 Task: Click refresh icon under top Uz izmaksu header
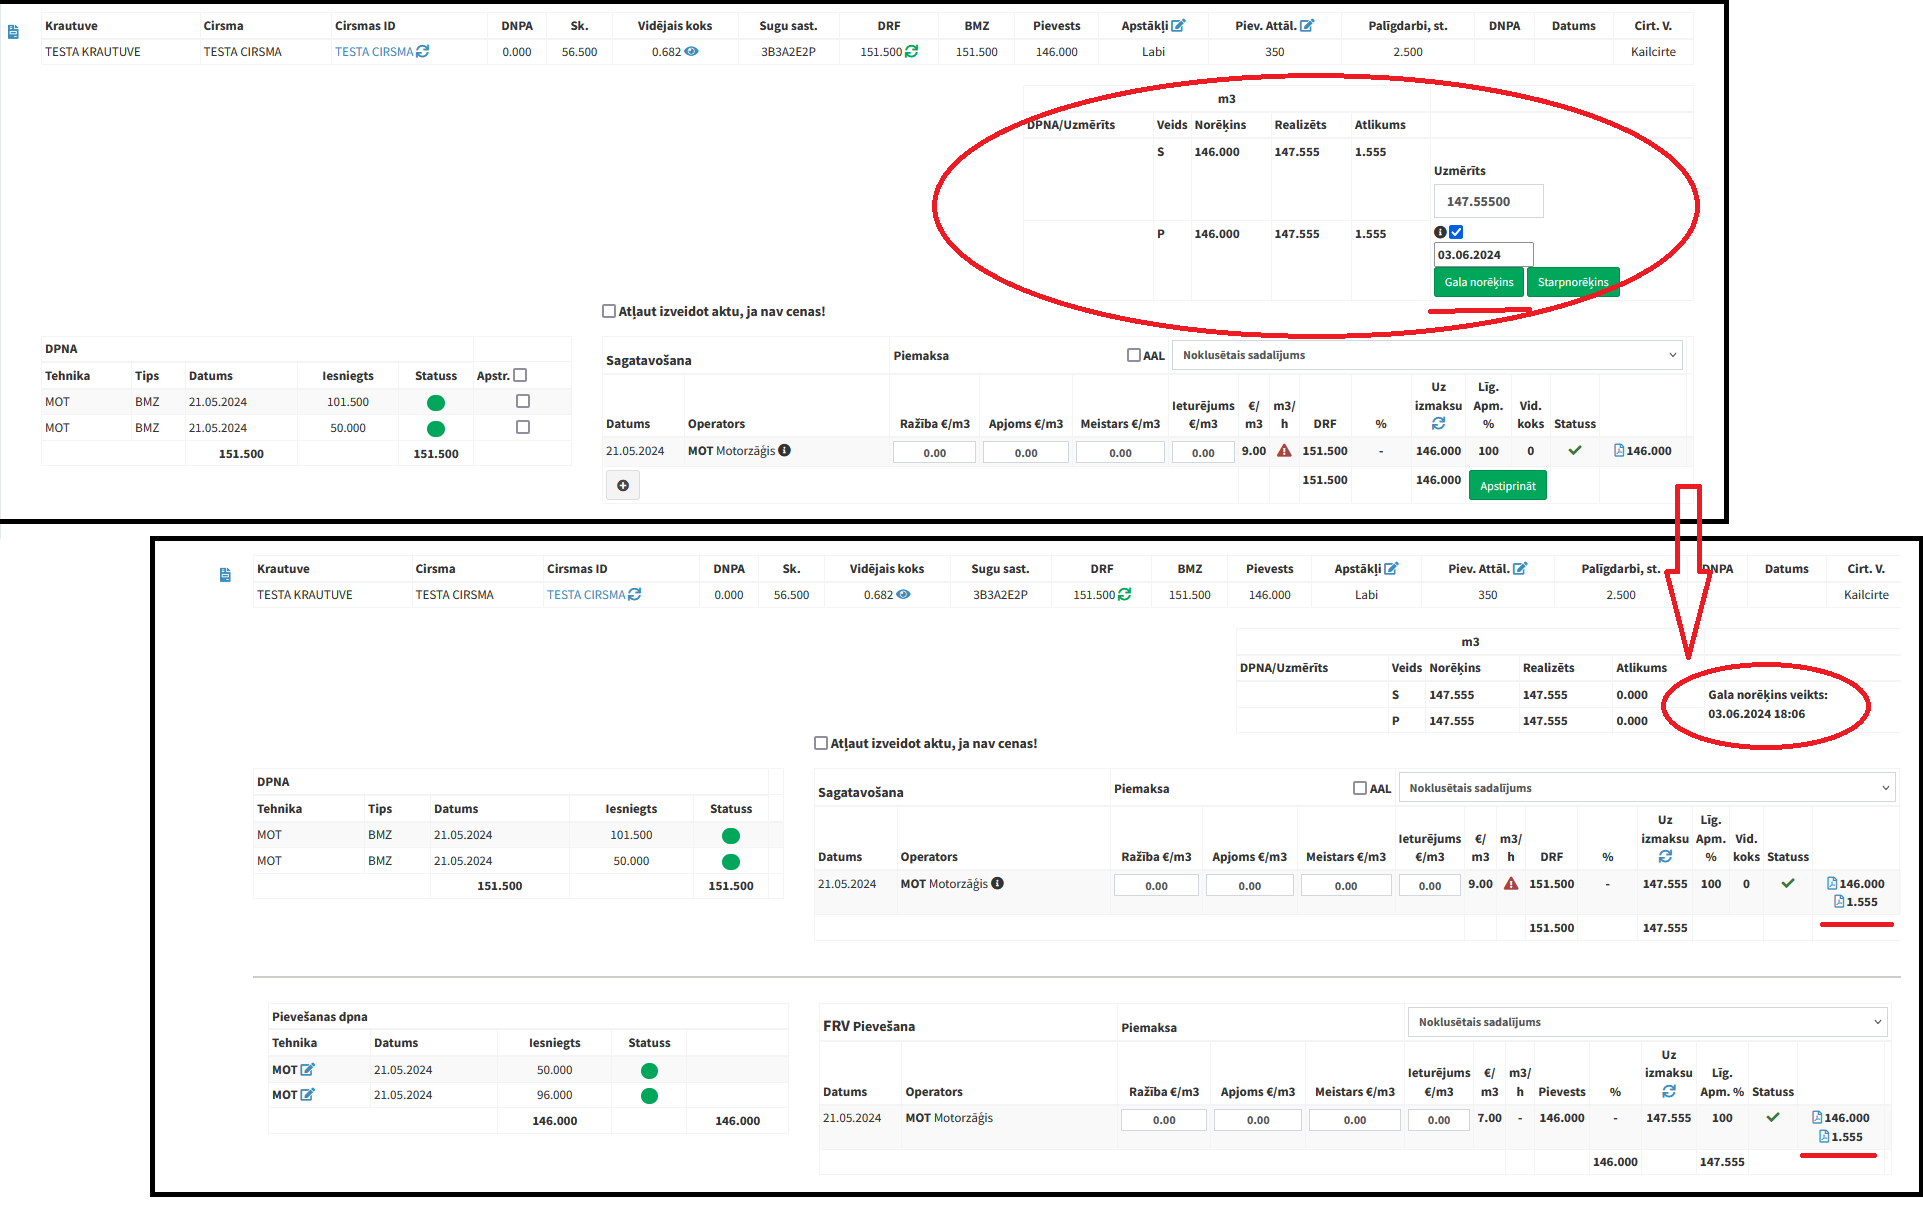(1438, 424)
